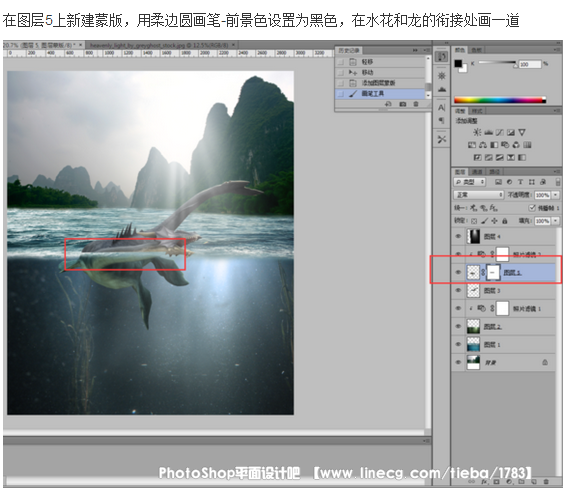
Task: Toggle visibility of the selected 图层 5
Action: (458, 272)
